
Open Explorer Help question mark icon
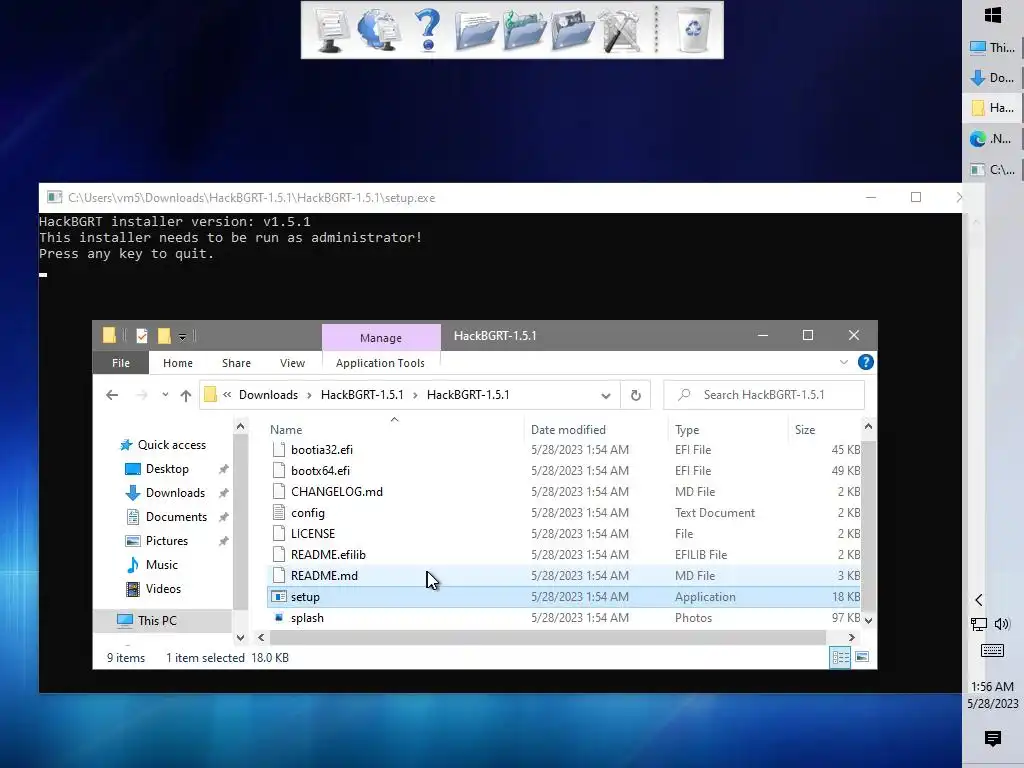click(x=865, y=362)
